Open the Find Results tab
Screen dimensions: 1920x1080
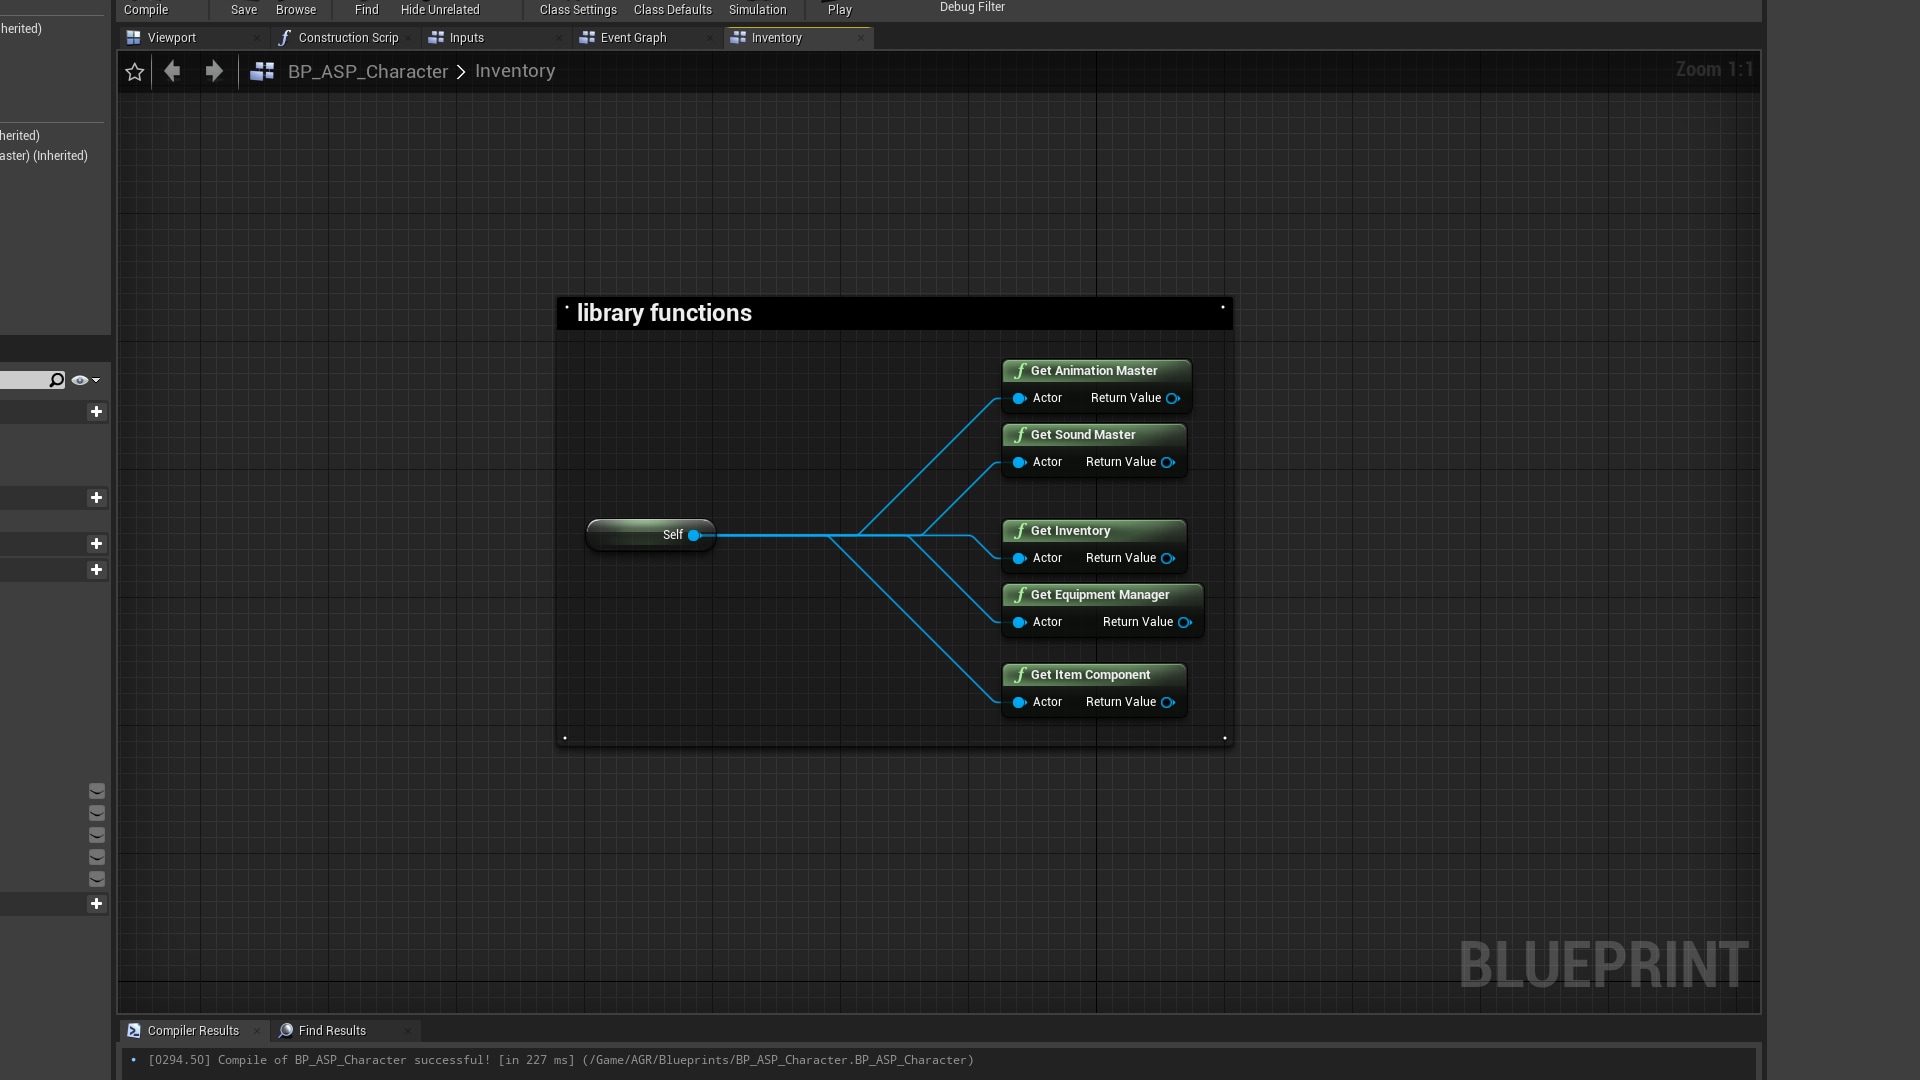pos(332,1031)
